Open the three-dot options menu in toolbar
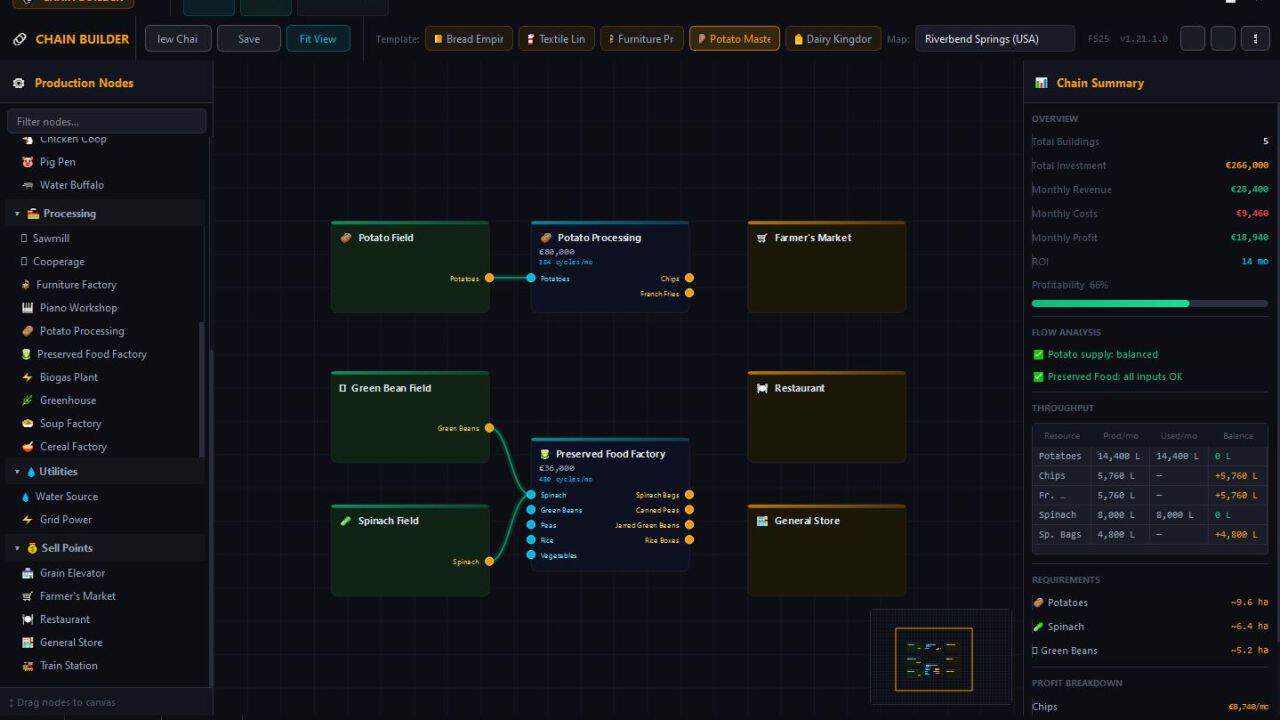This screenshot has width=1280, height=720. coord(1256,39)
